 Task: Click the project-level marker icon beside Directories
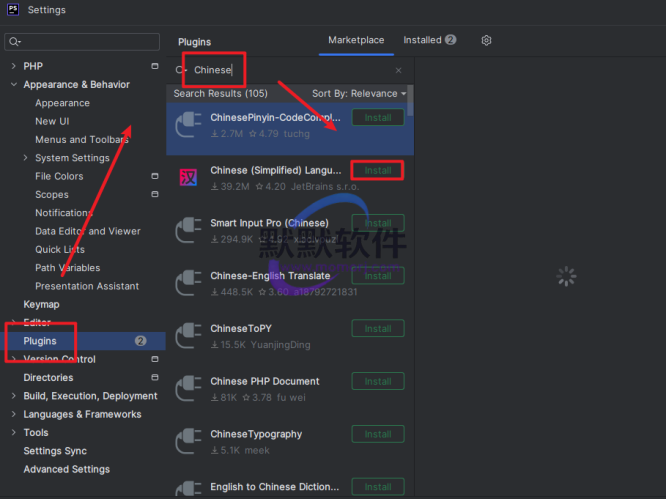coord(155,377)
